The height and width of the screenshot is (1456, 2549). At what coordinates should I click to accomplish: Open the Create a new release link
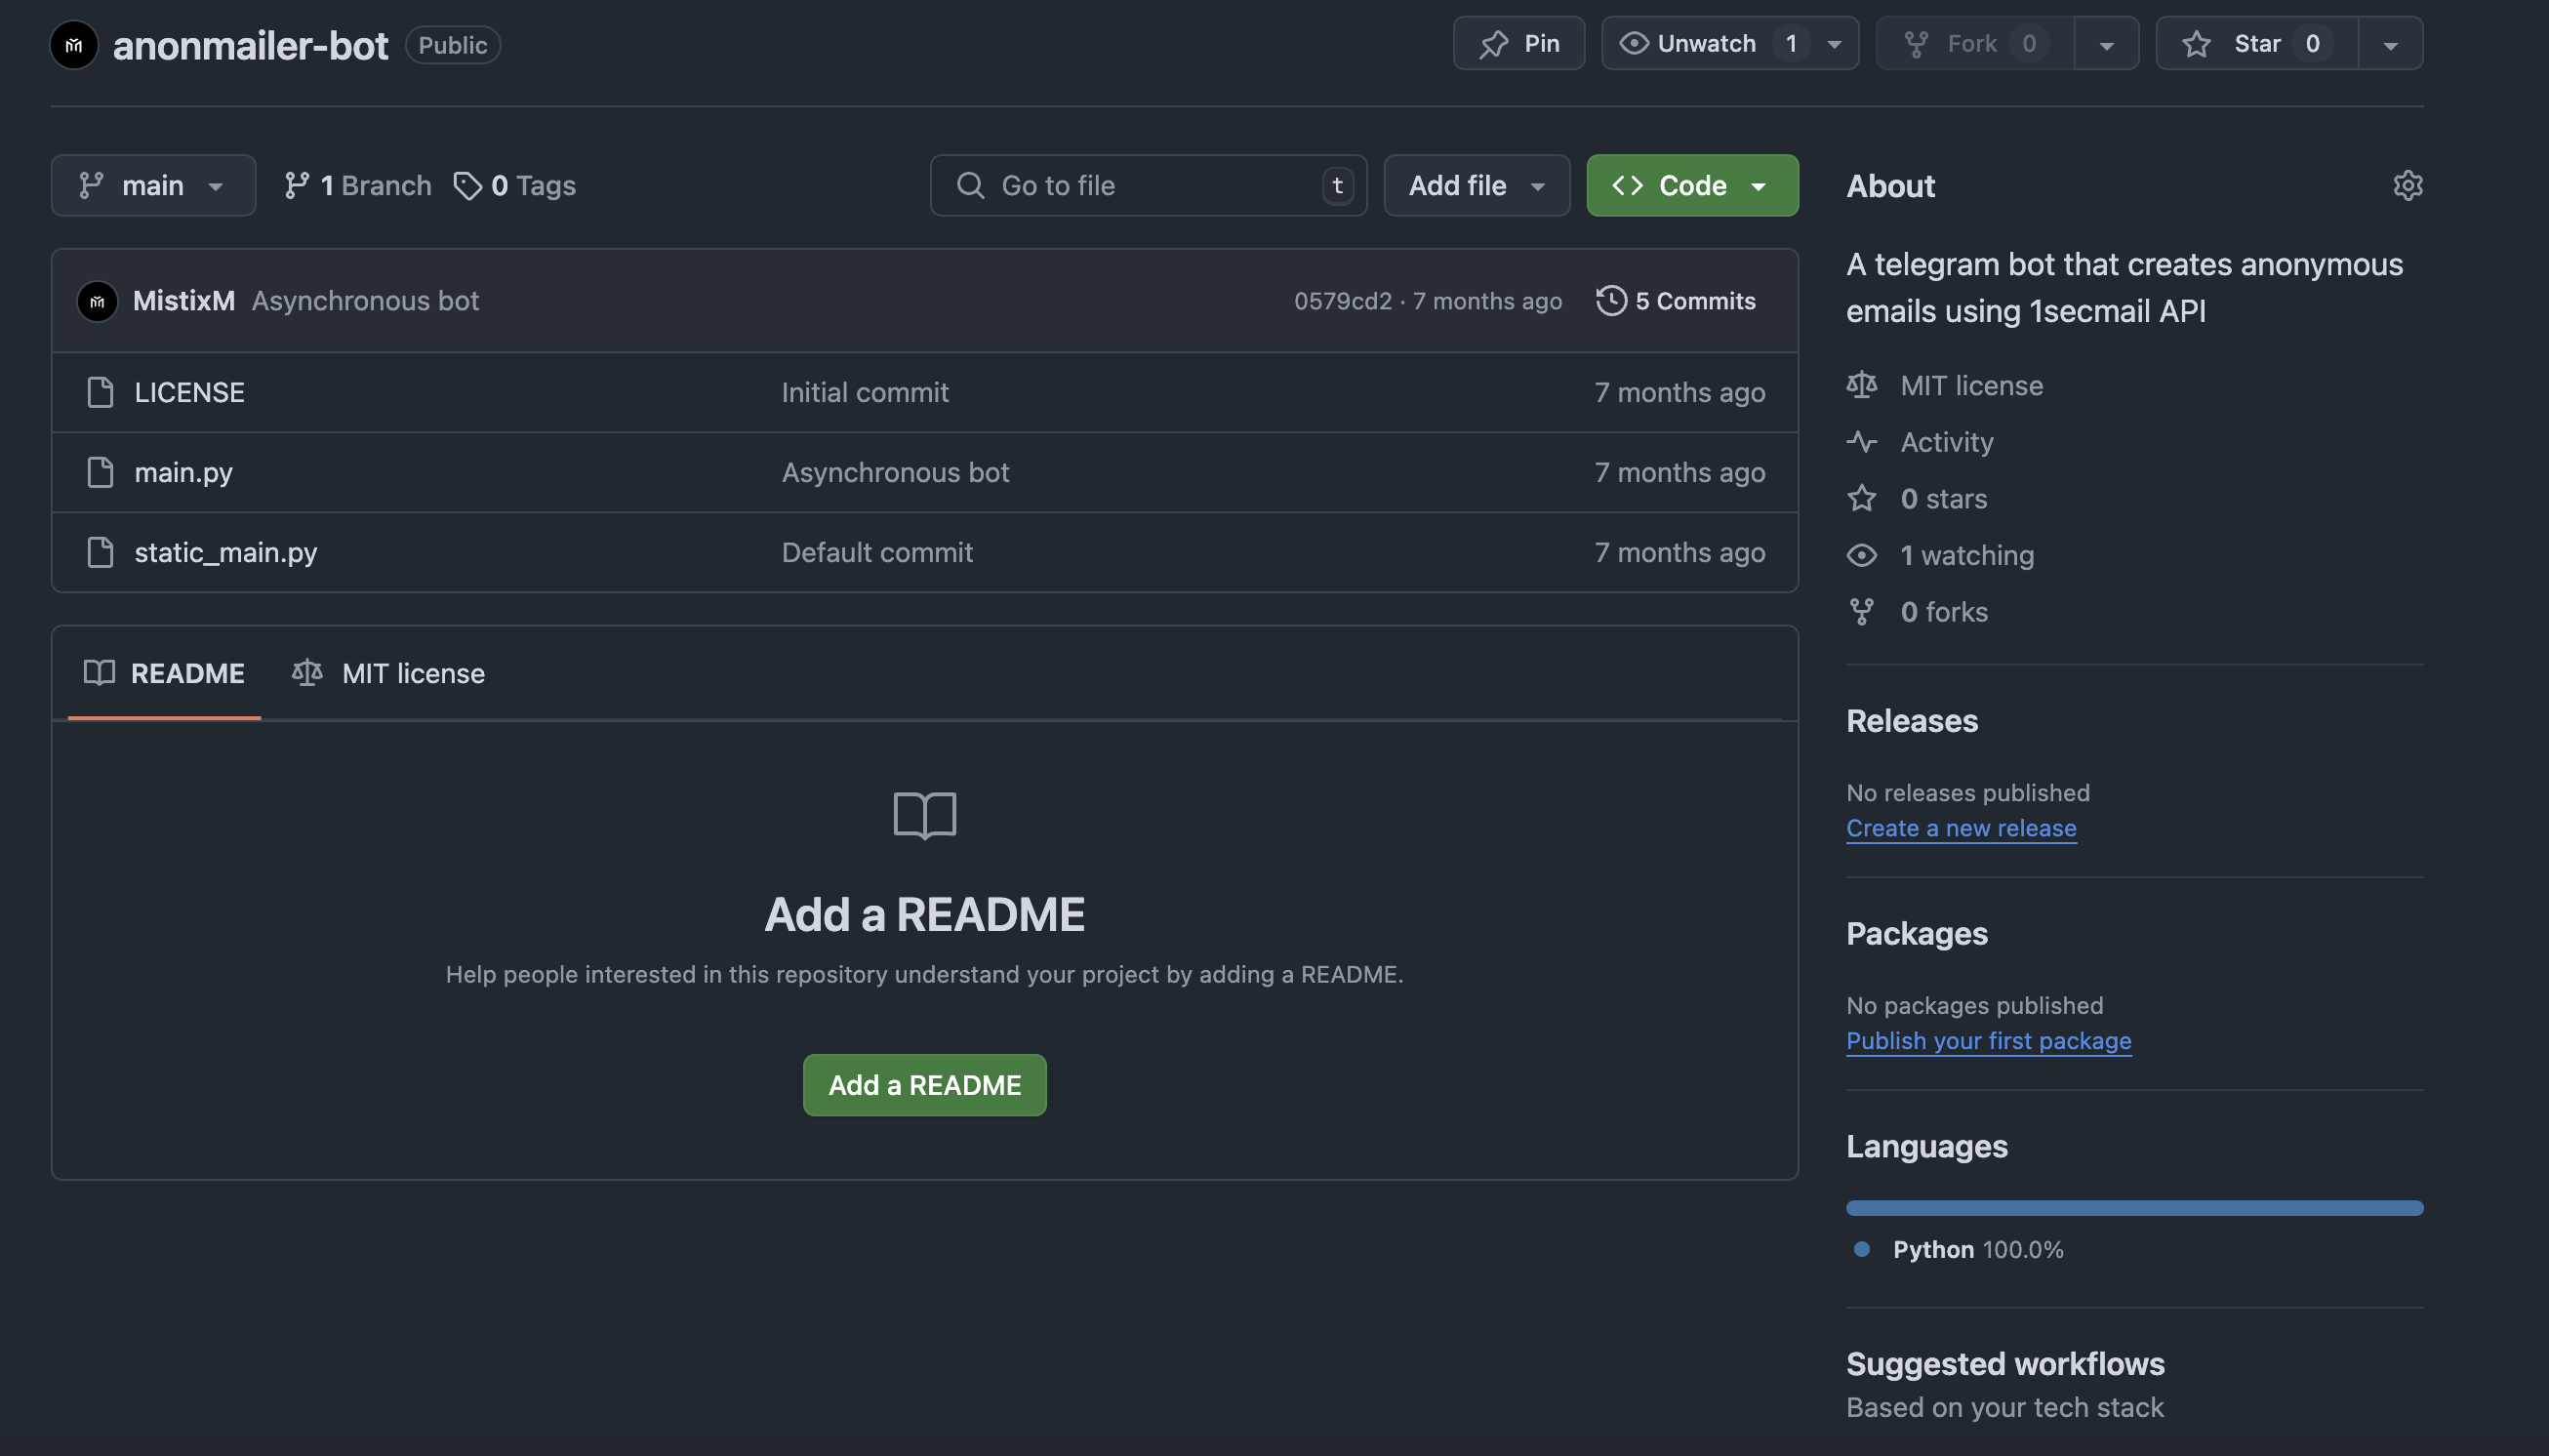(x=1961, y=828)
